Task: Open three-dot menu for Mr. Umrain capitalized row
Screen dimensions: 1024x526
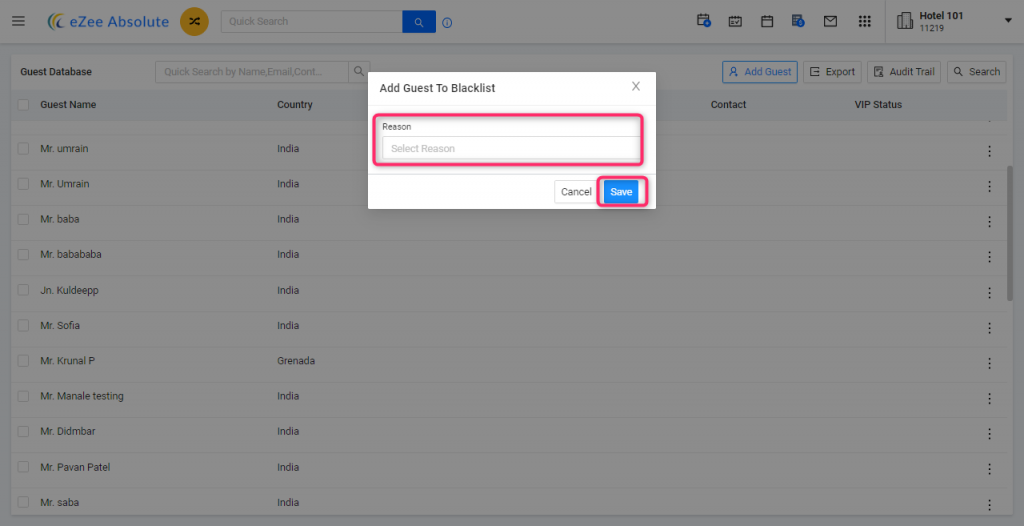Action: click(989, 186)
